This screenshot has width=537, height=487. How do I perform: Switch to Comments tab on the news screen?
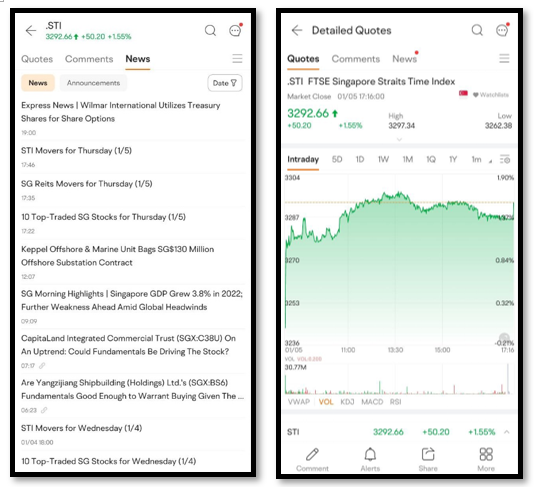(x=89, y=59)
